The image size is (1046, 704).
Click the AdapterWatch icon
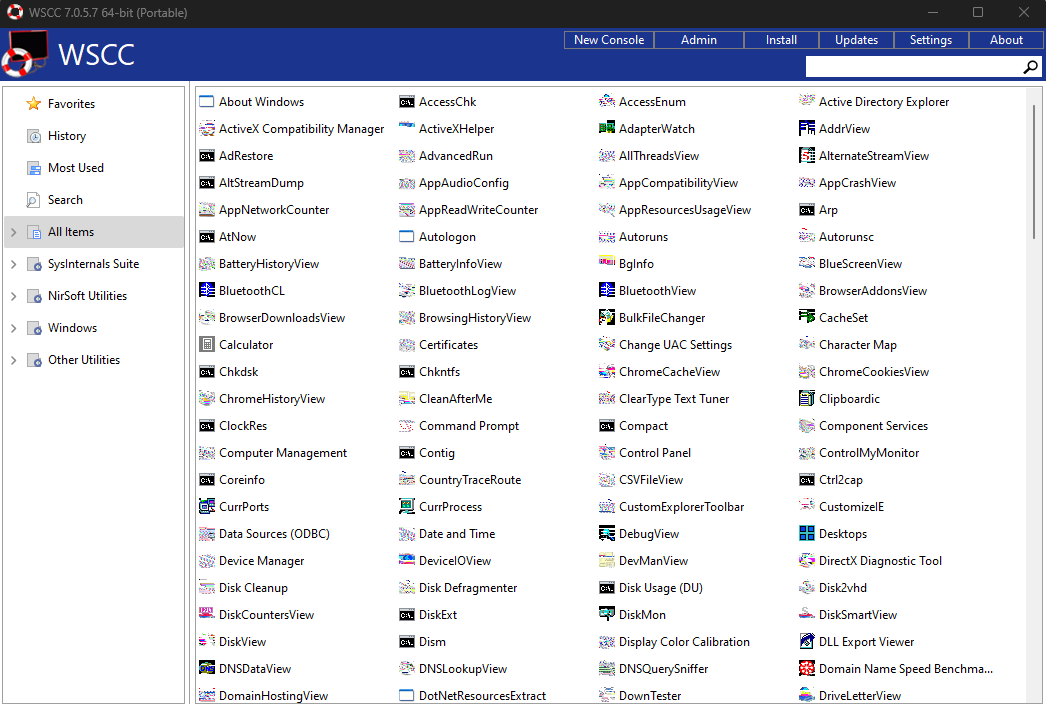click(606, 128)
